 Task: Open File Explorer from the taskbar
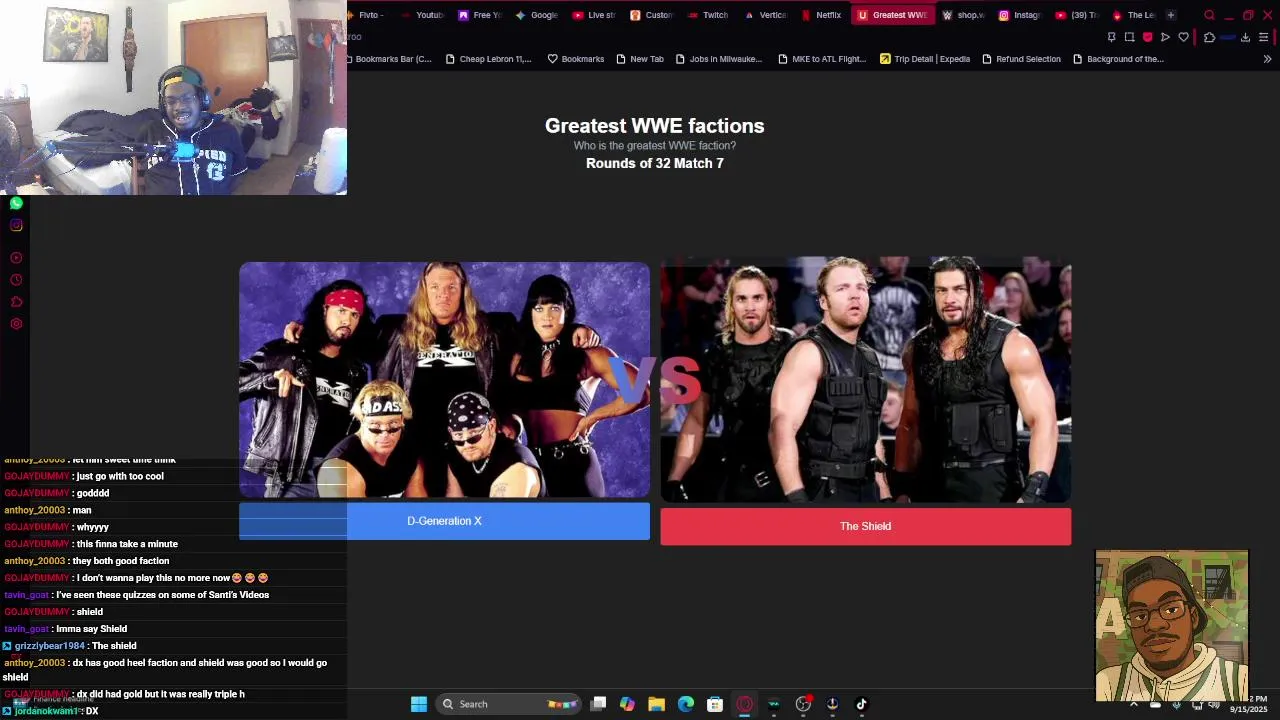click(656, 704)
